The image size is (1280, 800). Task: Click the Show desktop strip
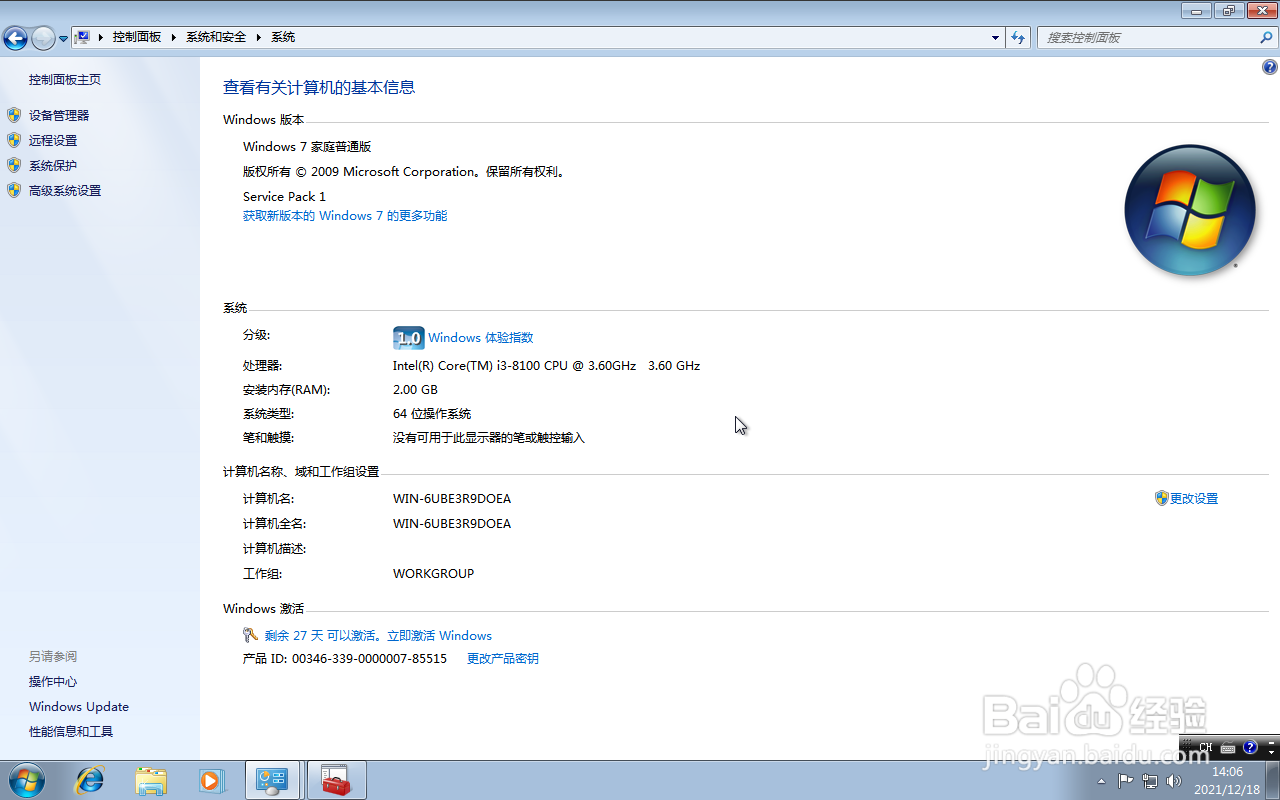pos(1272,780)
